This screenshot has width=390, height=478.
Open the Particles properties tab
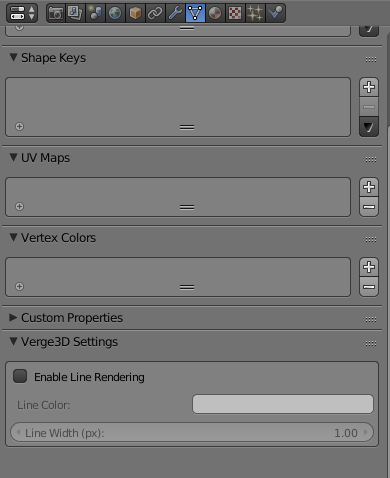click(255, 13)
